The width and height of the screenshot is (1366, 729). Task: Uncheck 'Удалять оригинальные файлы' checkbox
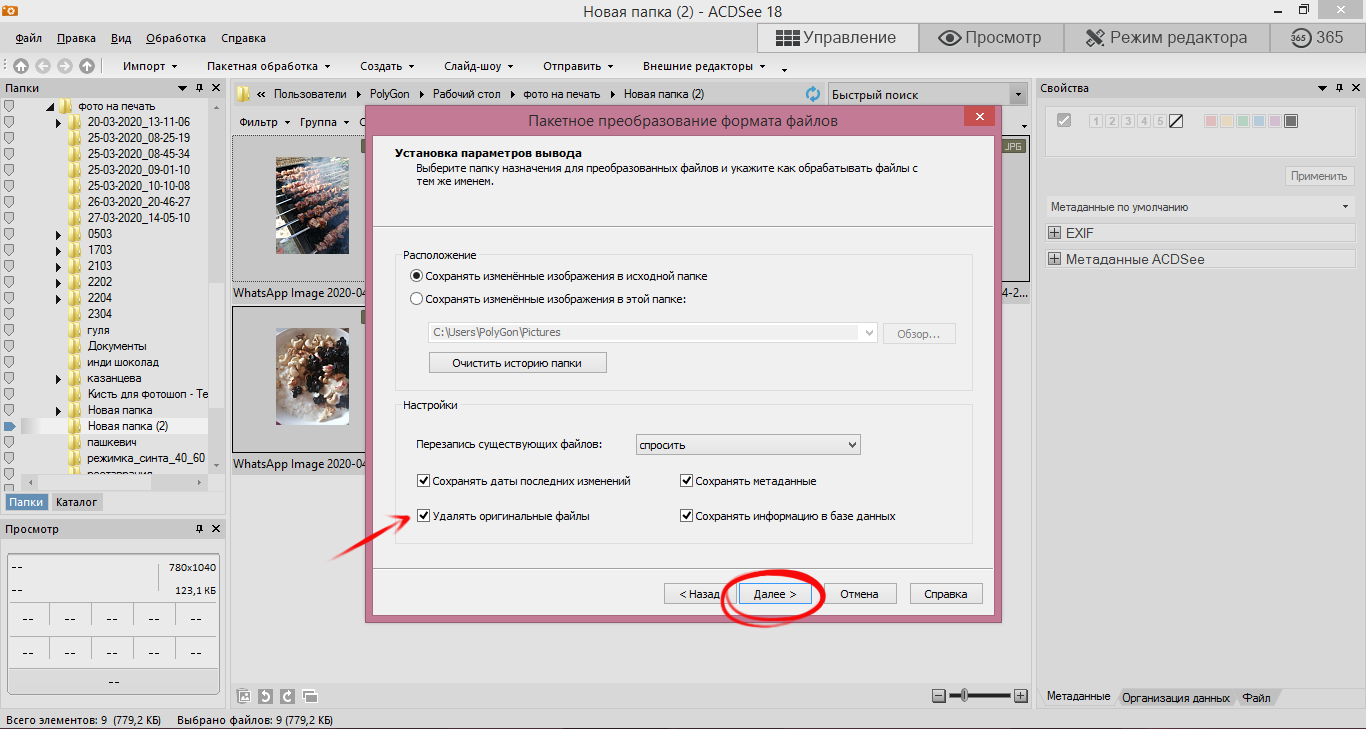pos(424,517)
